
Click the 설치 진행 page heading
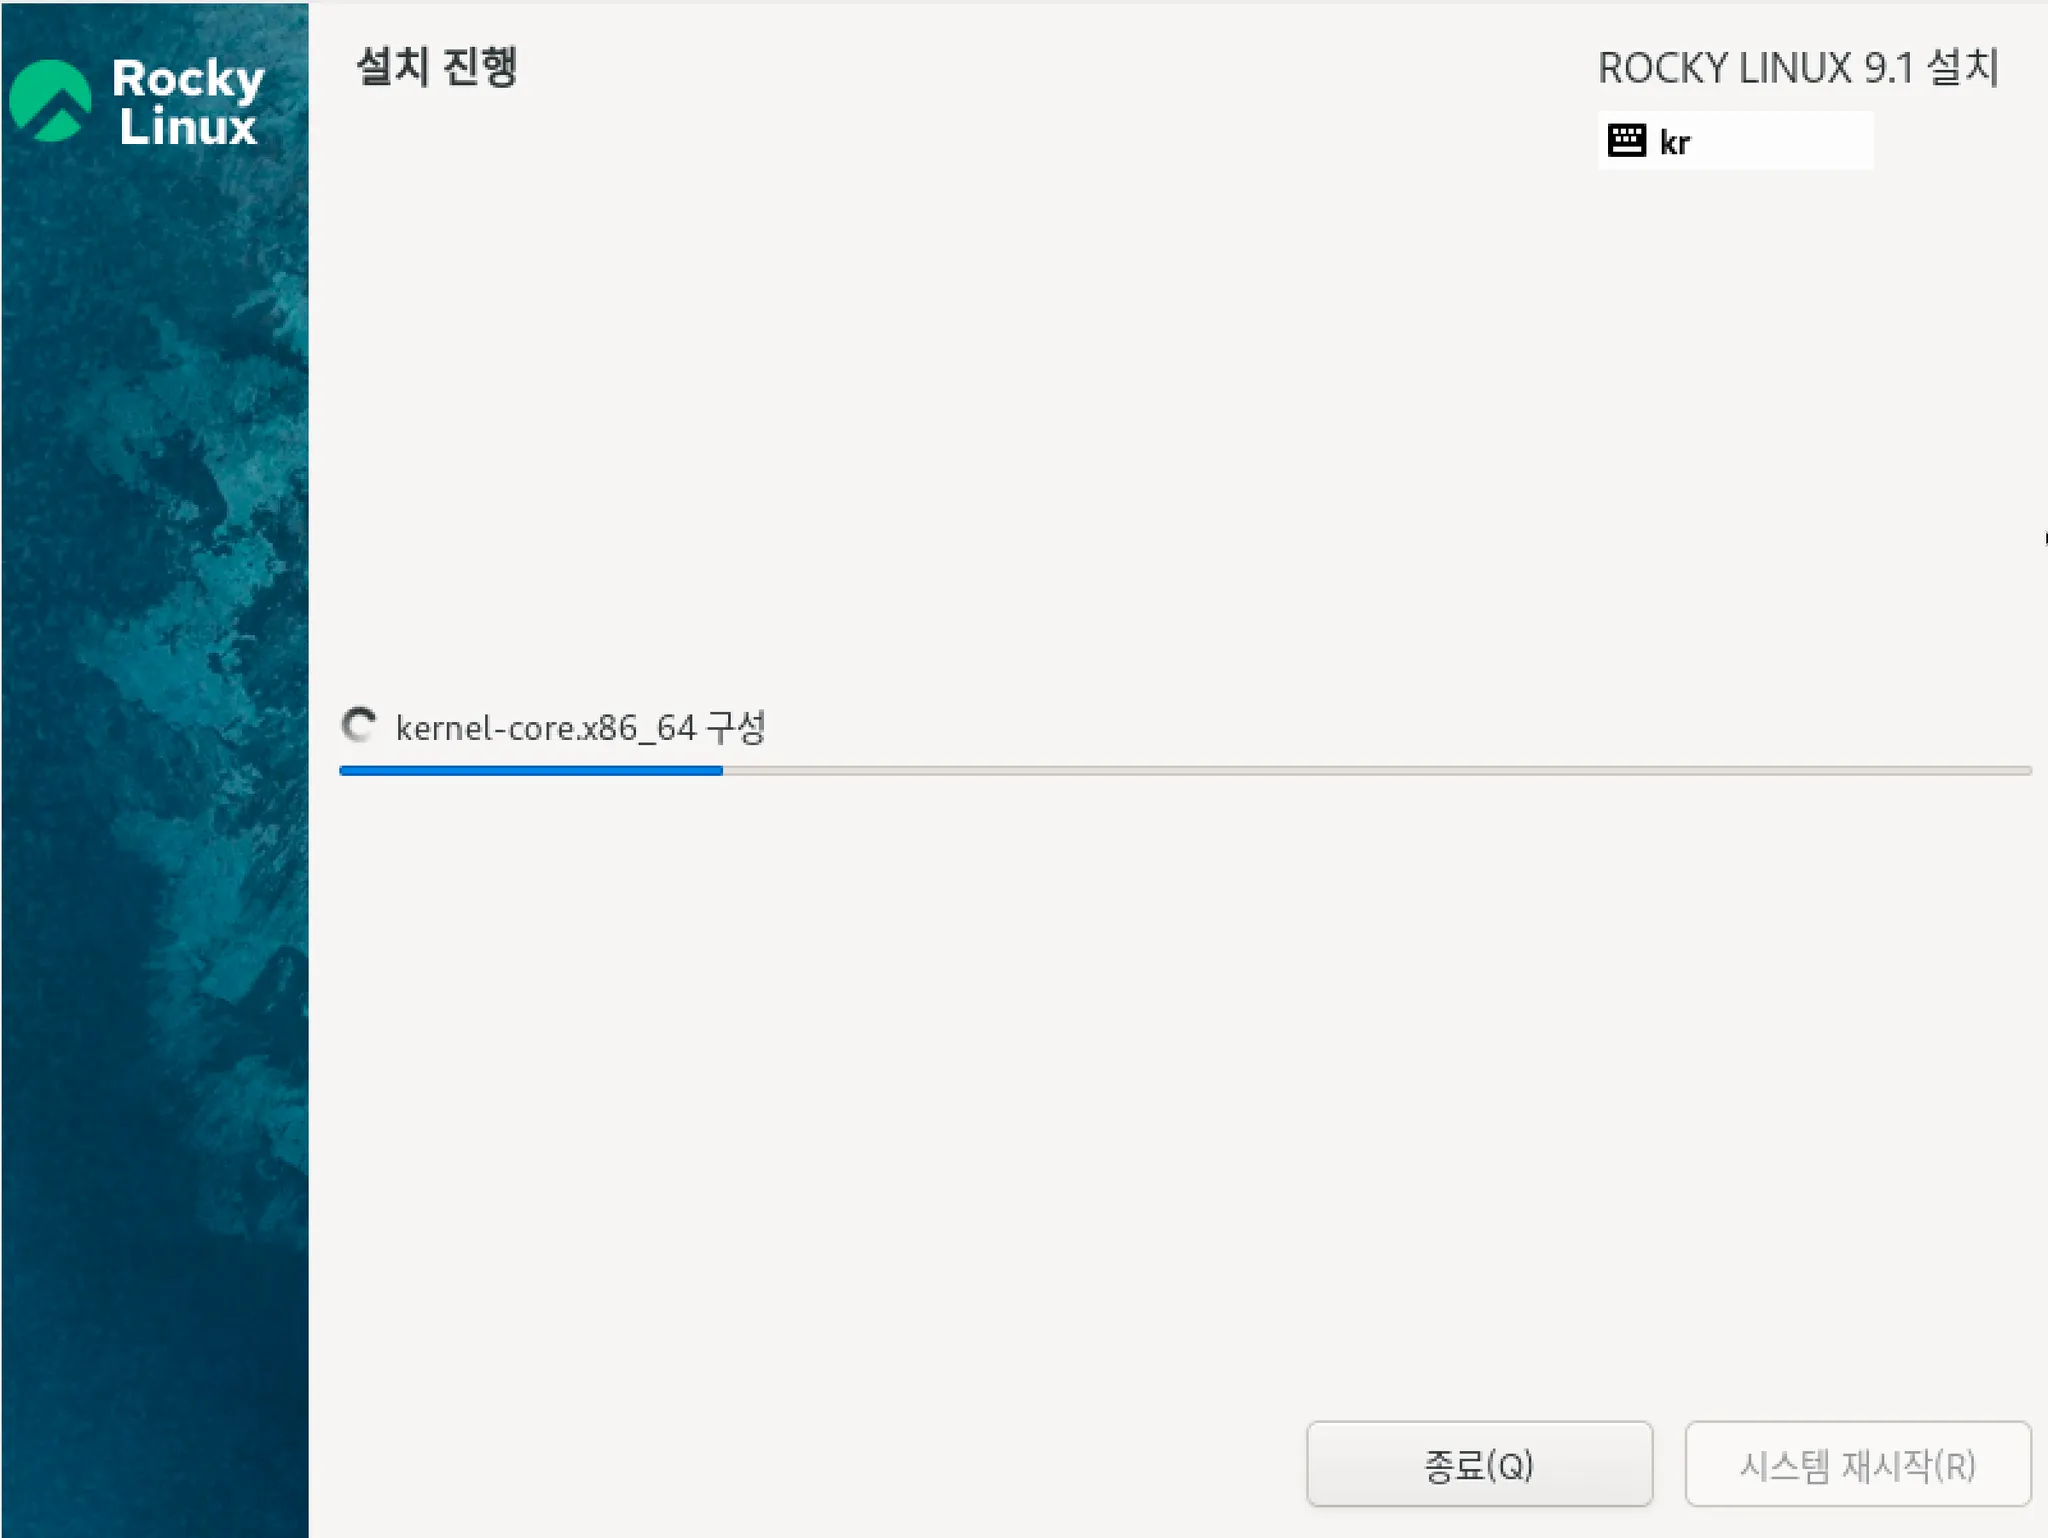point(437,68)
